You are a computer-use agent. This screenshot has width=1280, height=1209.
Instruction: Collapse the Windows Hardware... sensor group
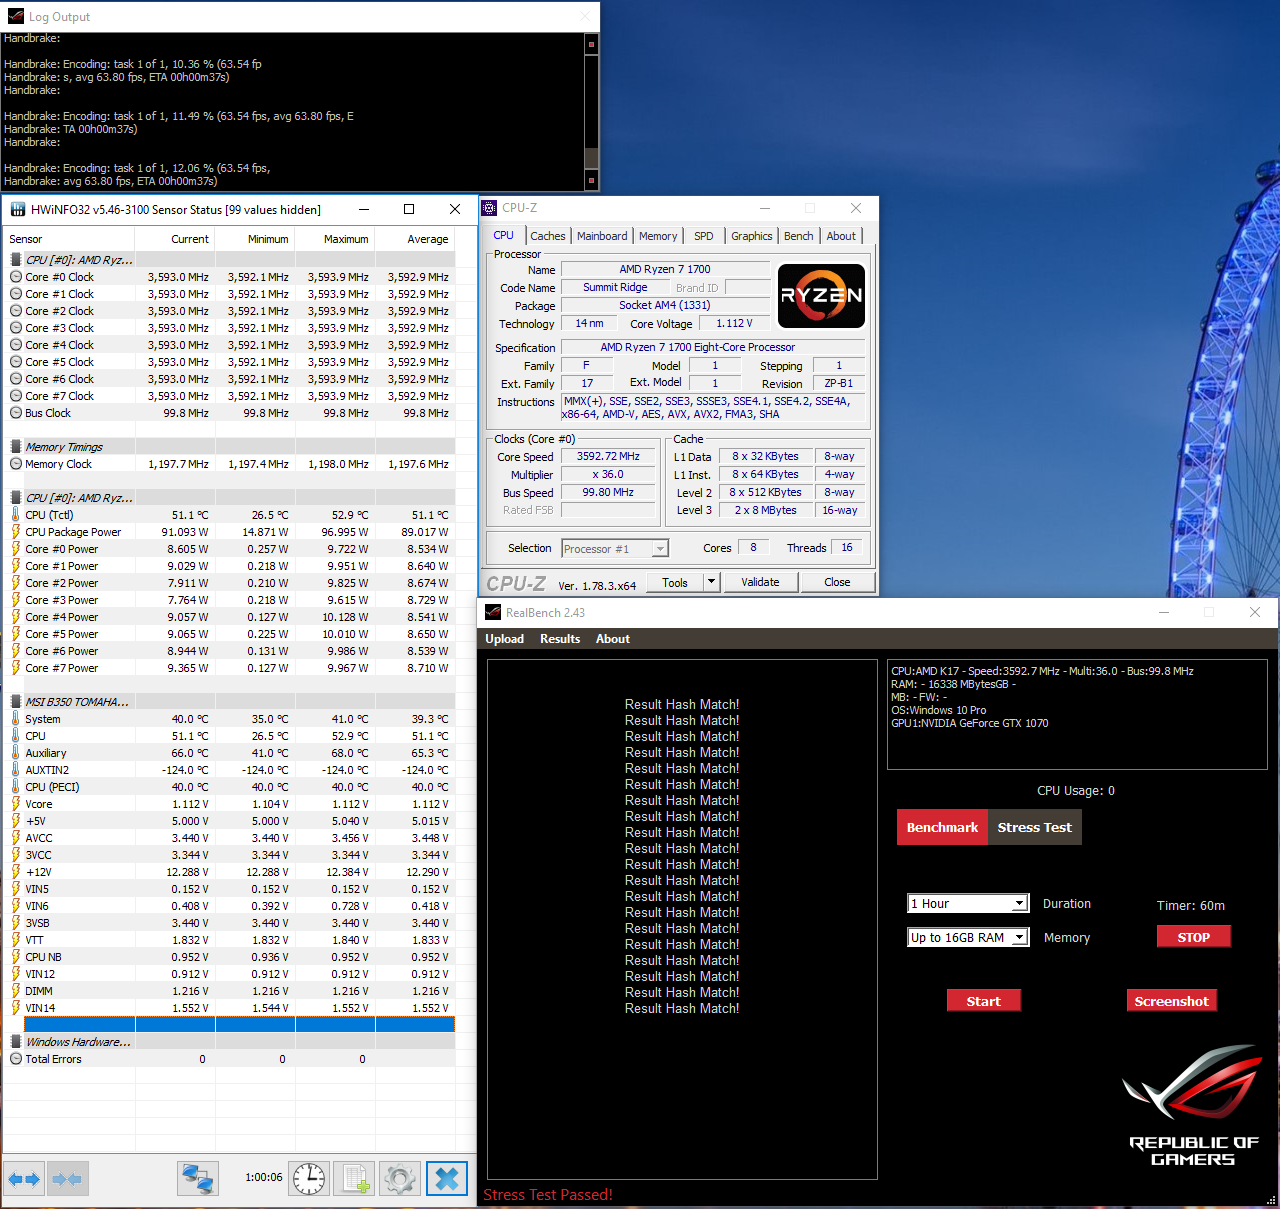coord(16,1042)
